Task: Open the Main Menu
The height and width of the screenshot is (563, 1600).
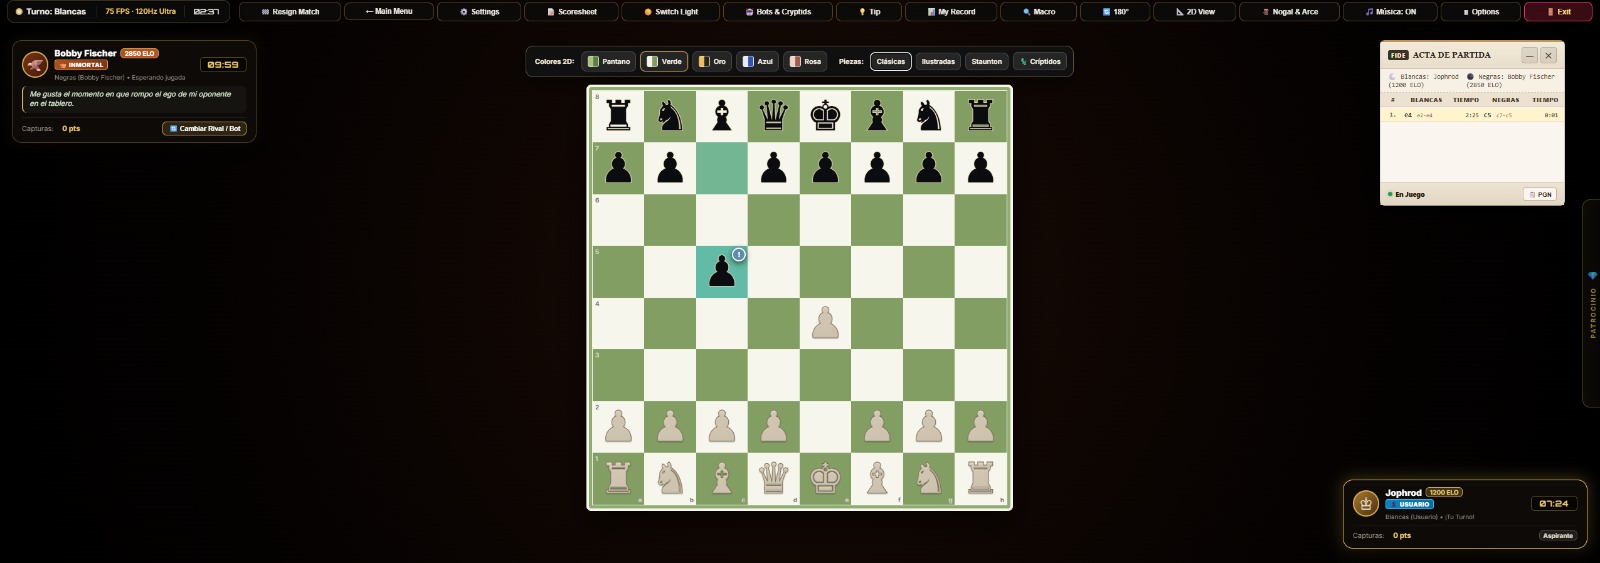Action: 389,12
